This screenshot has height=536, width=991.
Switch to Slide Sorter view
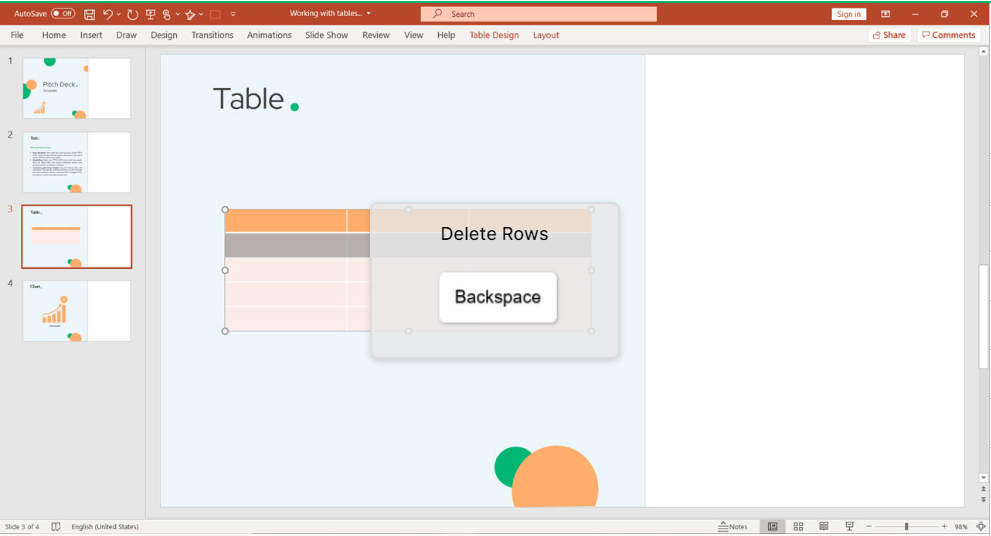[x=798, y=526]
